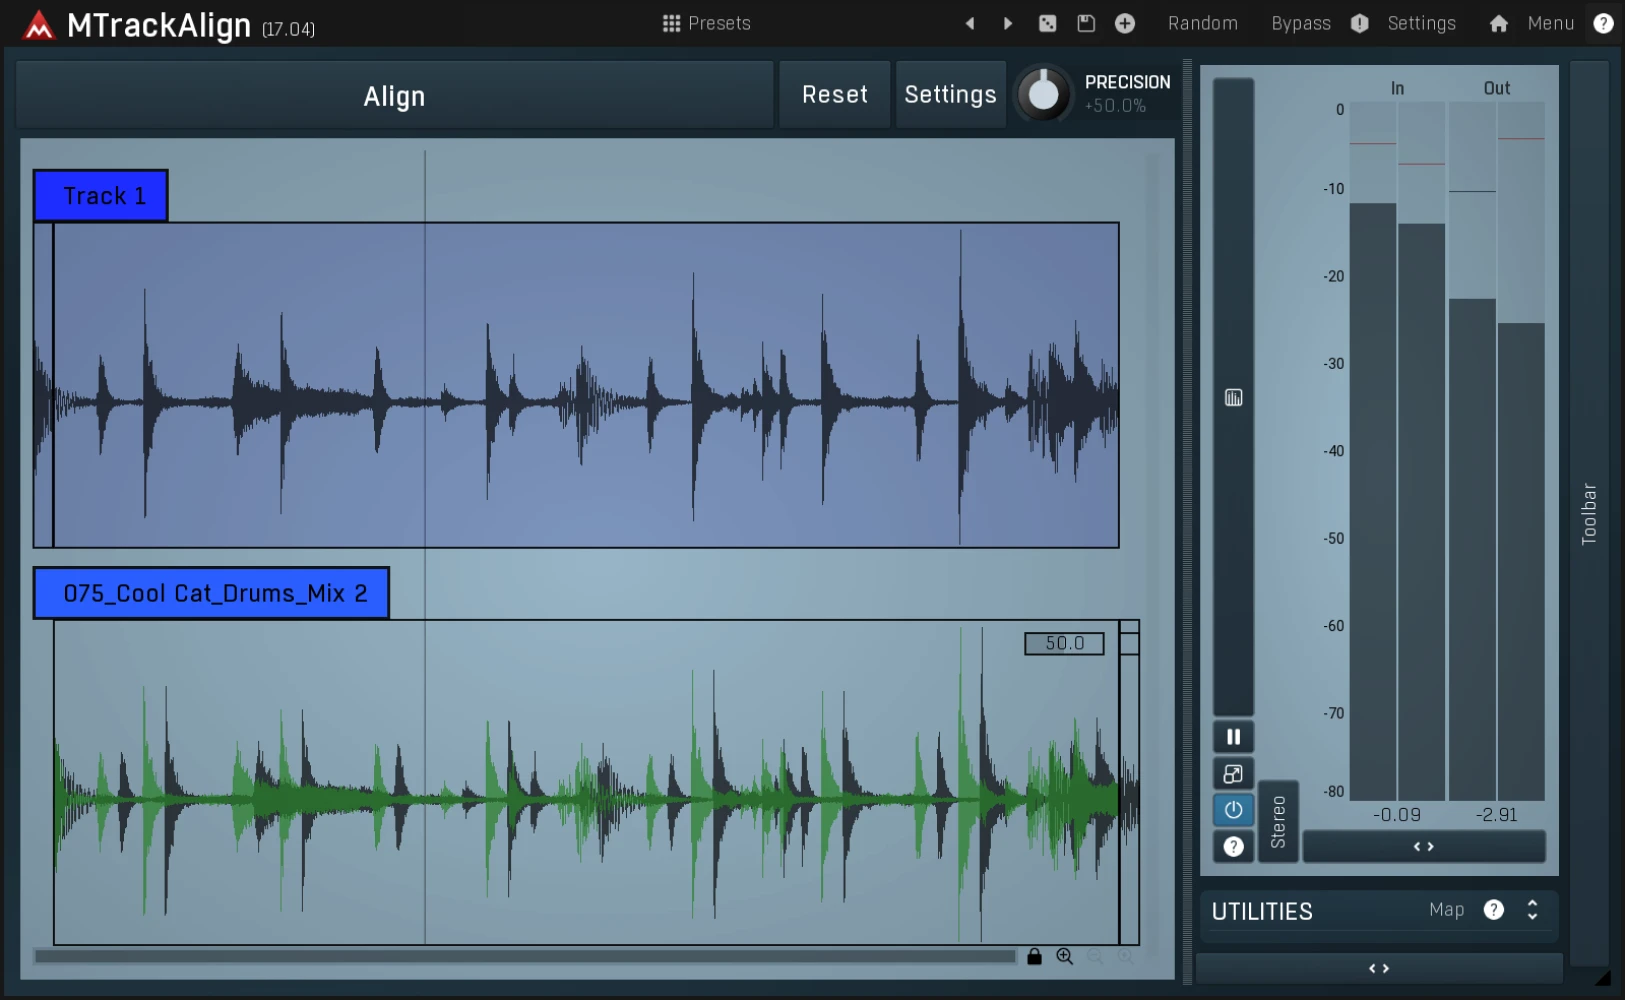Expand the horizontal arrows below the meters

(1425, 846)
